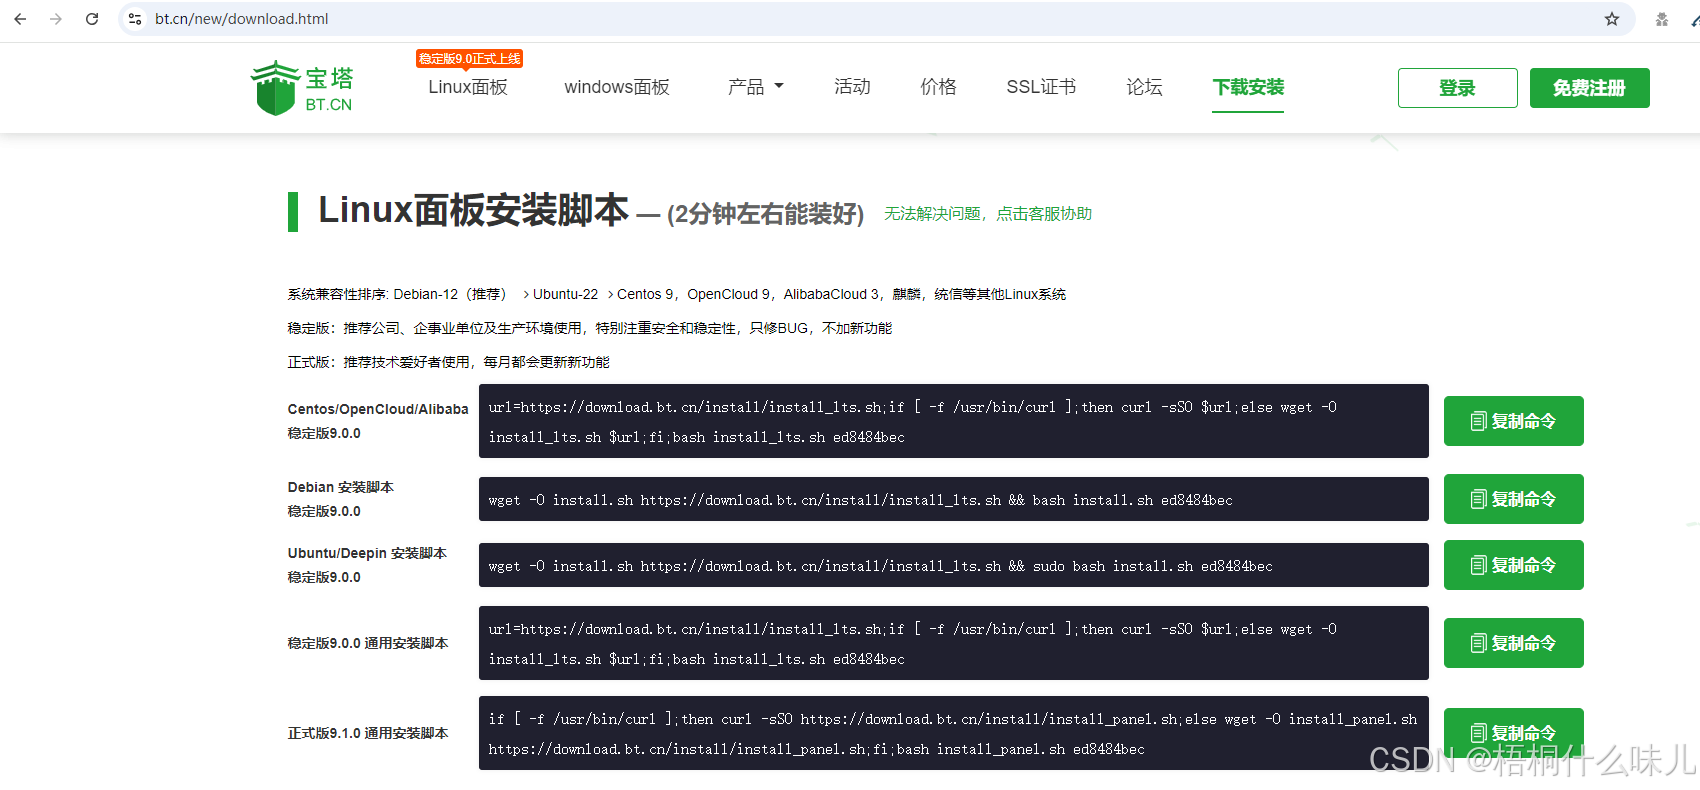The height and width of the screenshot is (790, 1700).
Task: Open the 价格 page
Action: pos(938,87)
